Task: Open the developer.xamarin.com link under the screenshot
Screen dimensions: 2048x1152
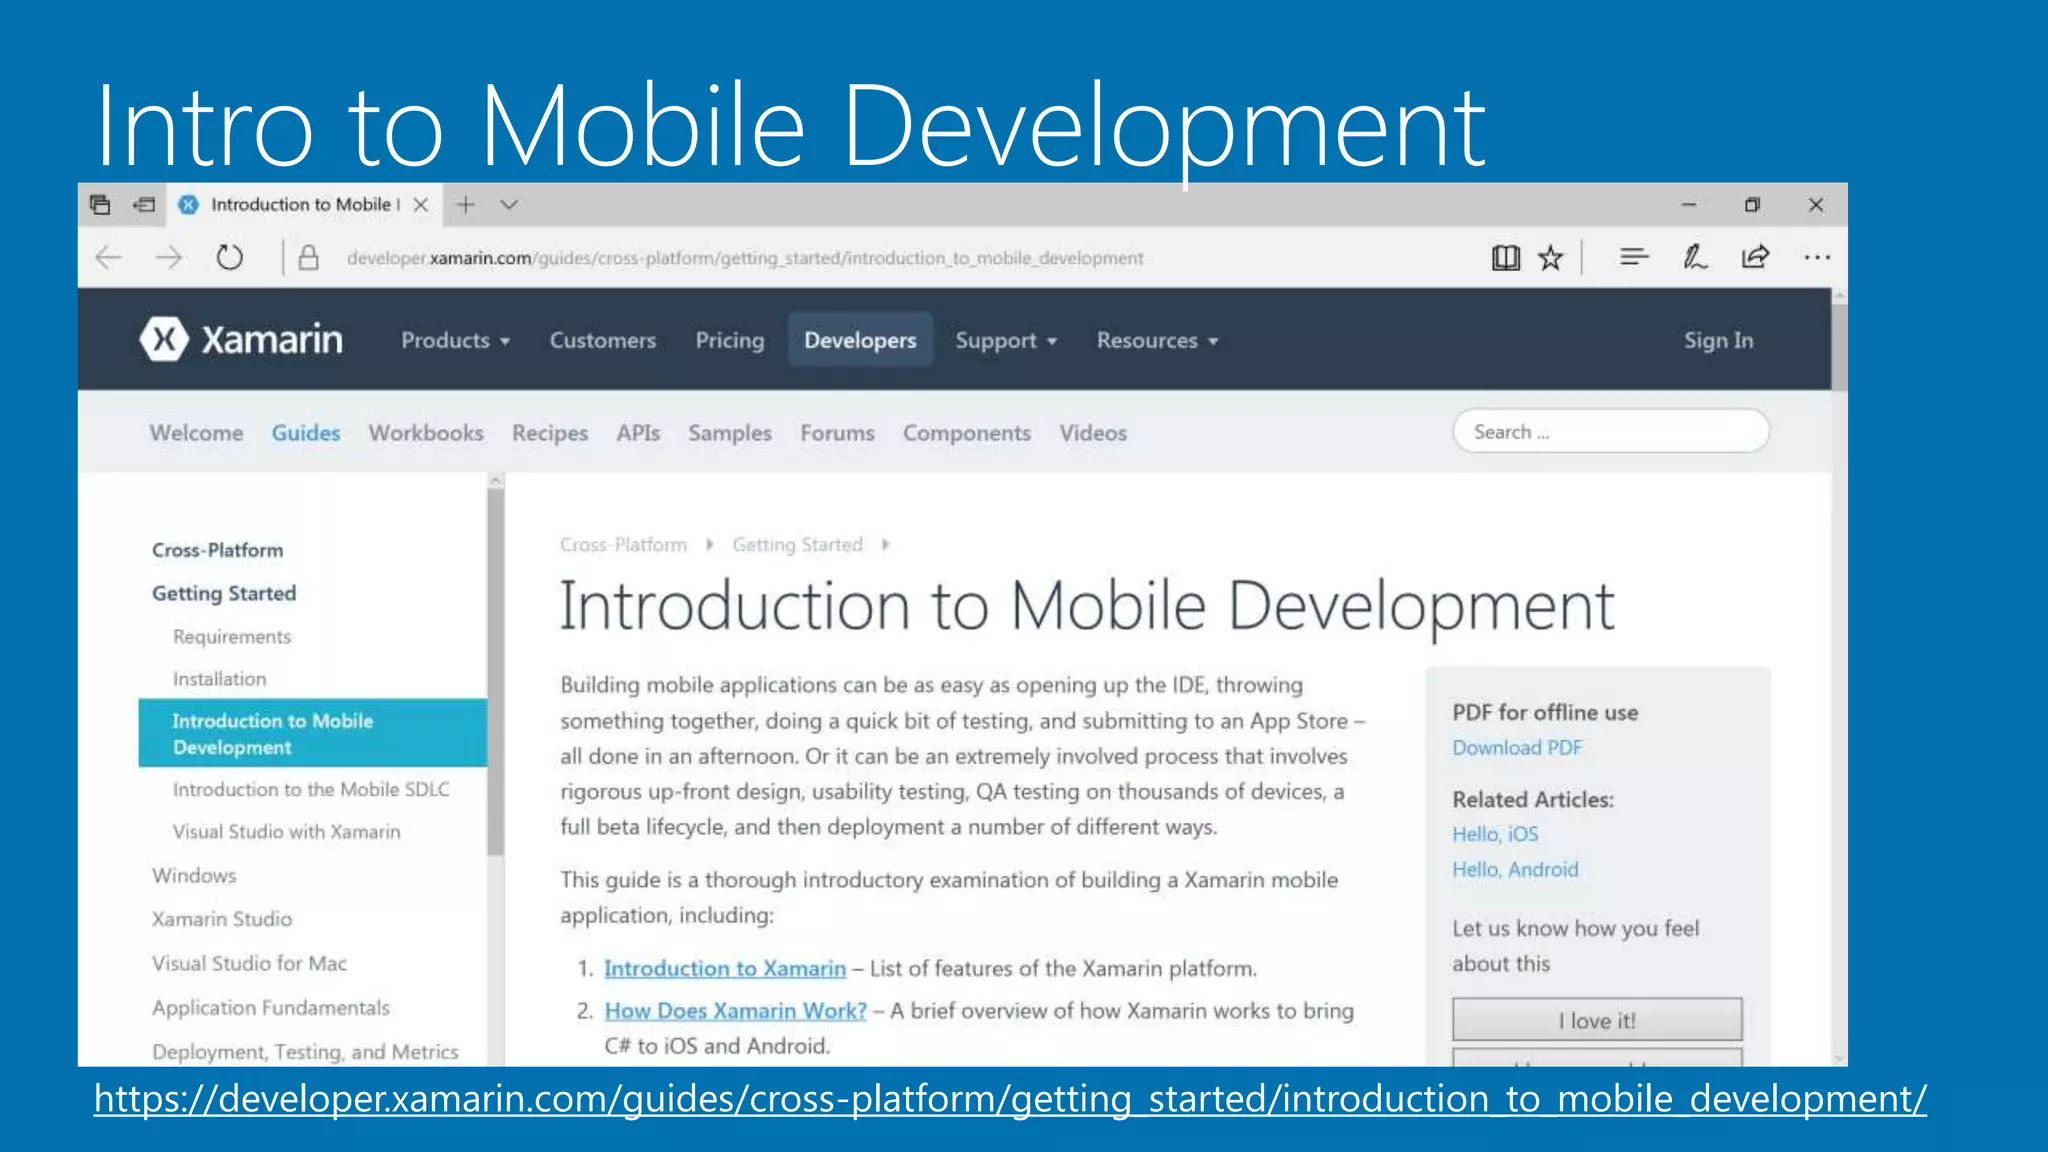Action: coord(1010,1098)
